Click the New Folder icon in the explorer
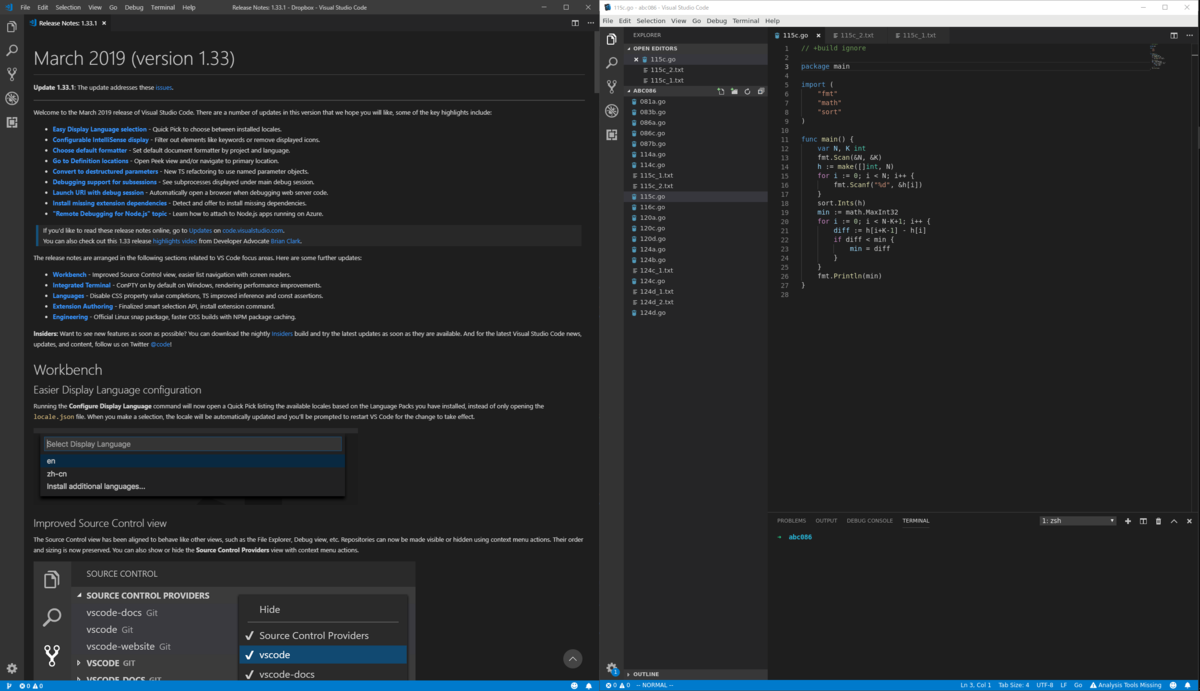This screenshot has width=1200, height=691. pos(736,91)
